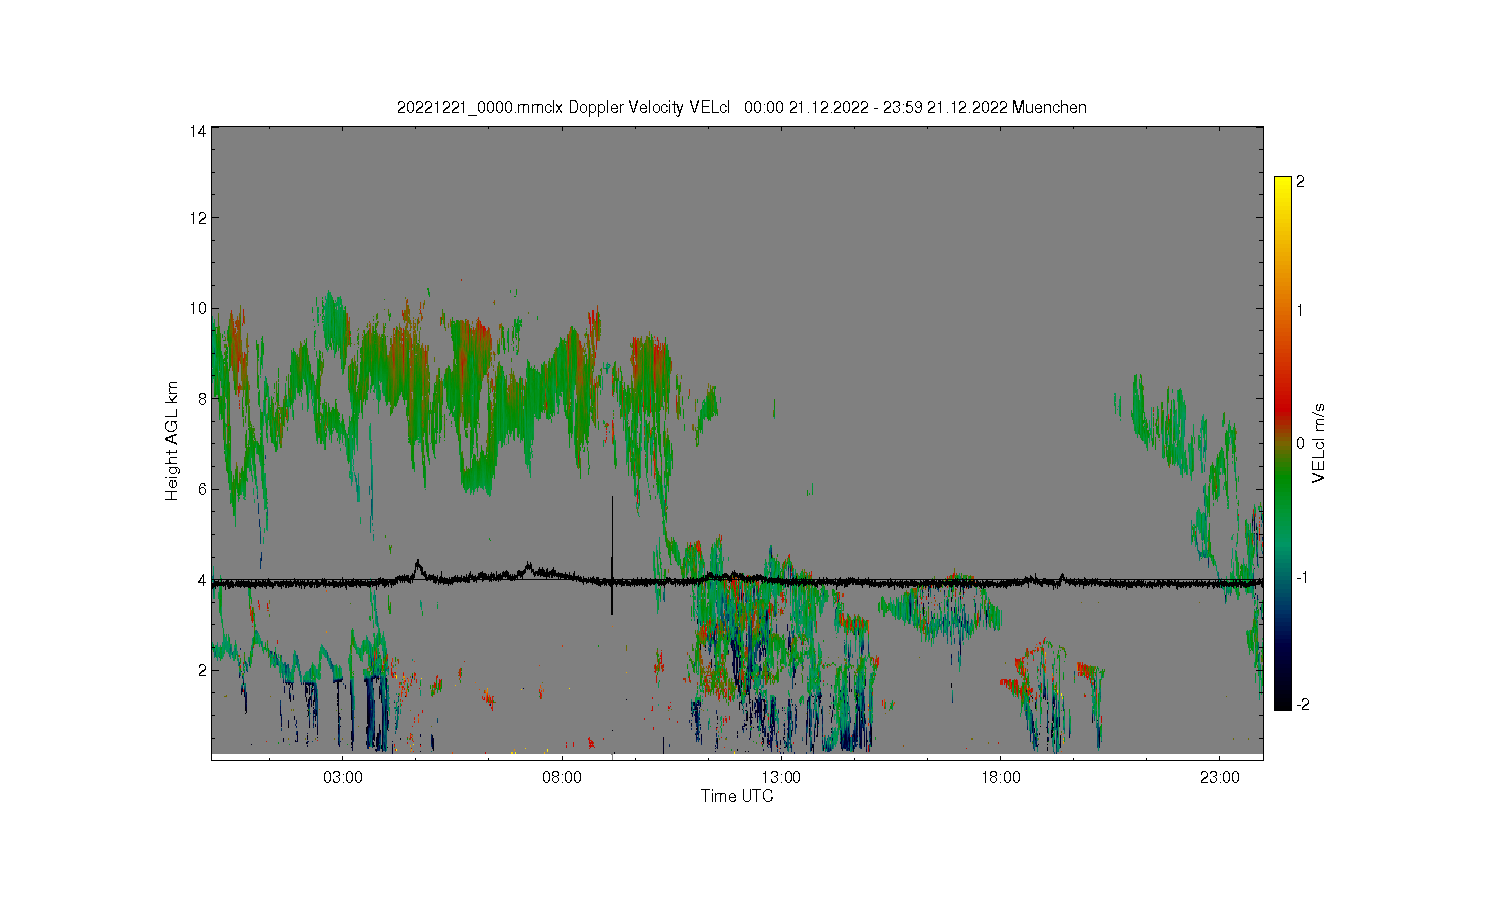Image resolution: width=1500 pixels, height=900 pixels.
Task: Click the '08:00' time tick label
Action: 562,777
